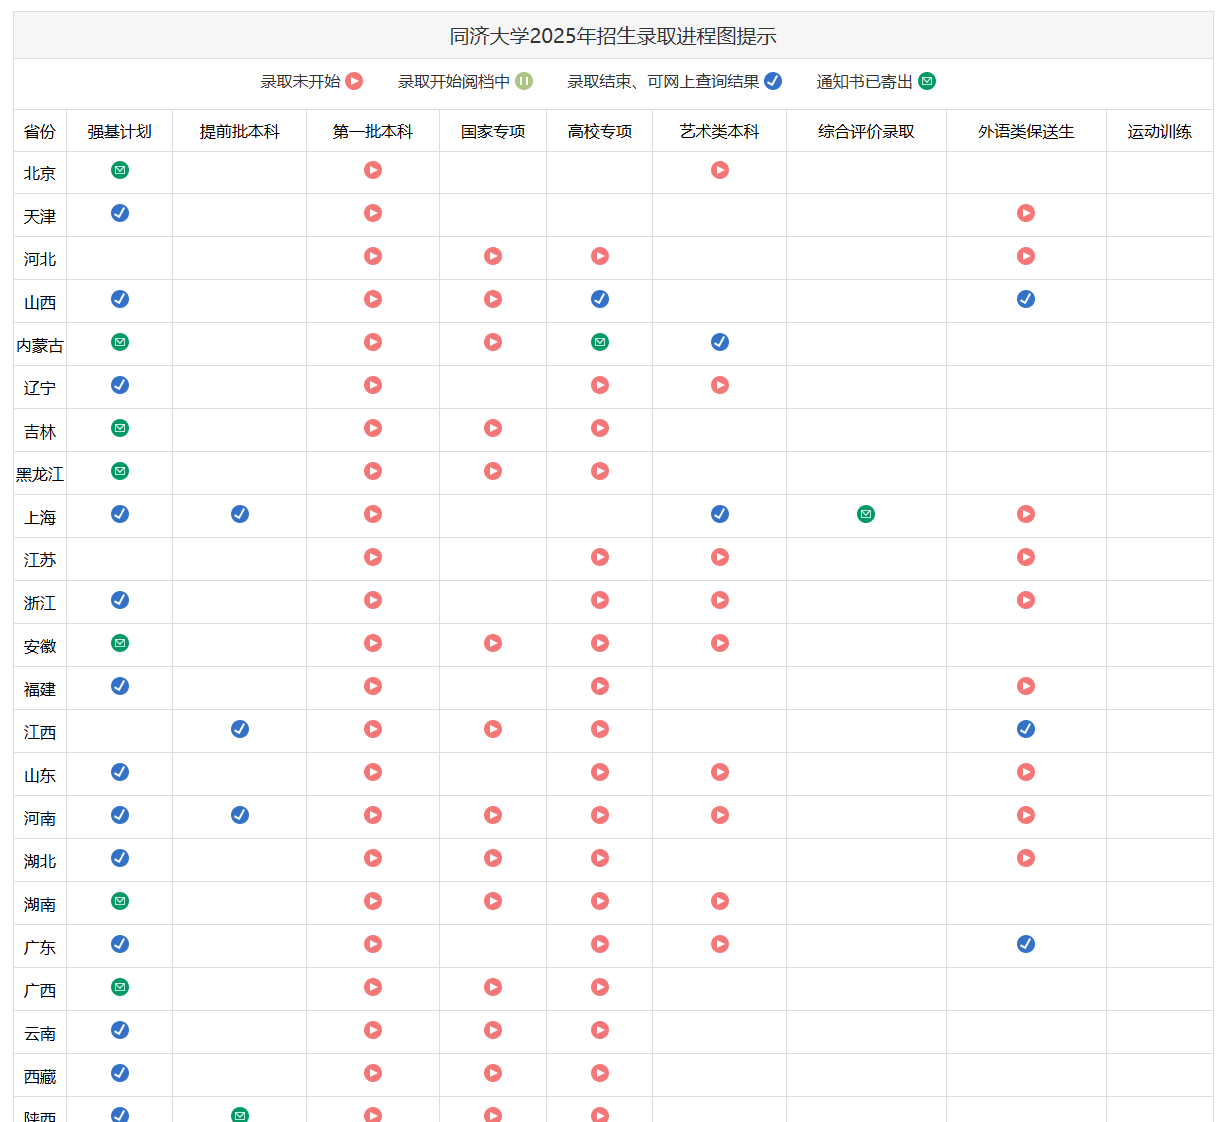Open 上海 综合评价录取 green mail icon
The image size is (1225, 1122).
pos(866,514)
